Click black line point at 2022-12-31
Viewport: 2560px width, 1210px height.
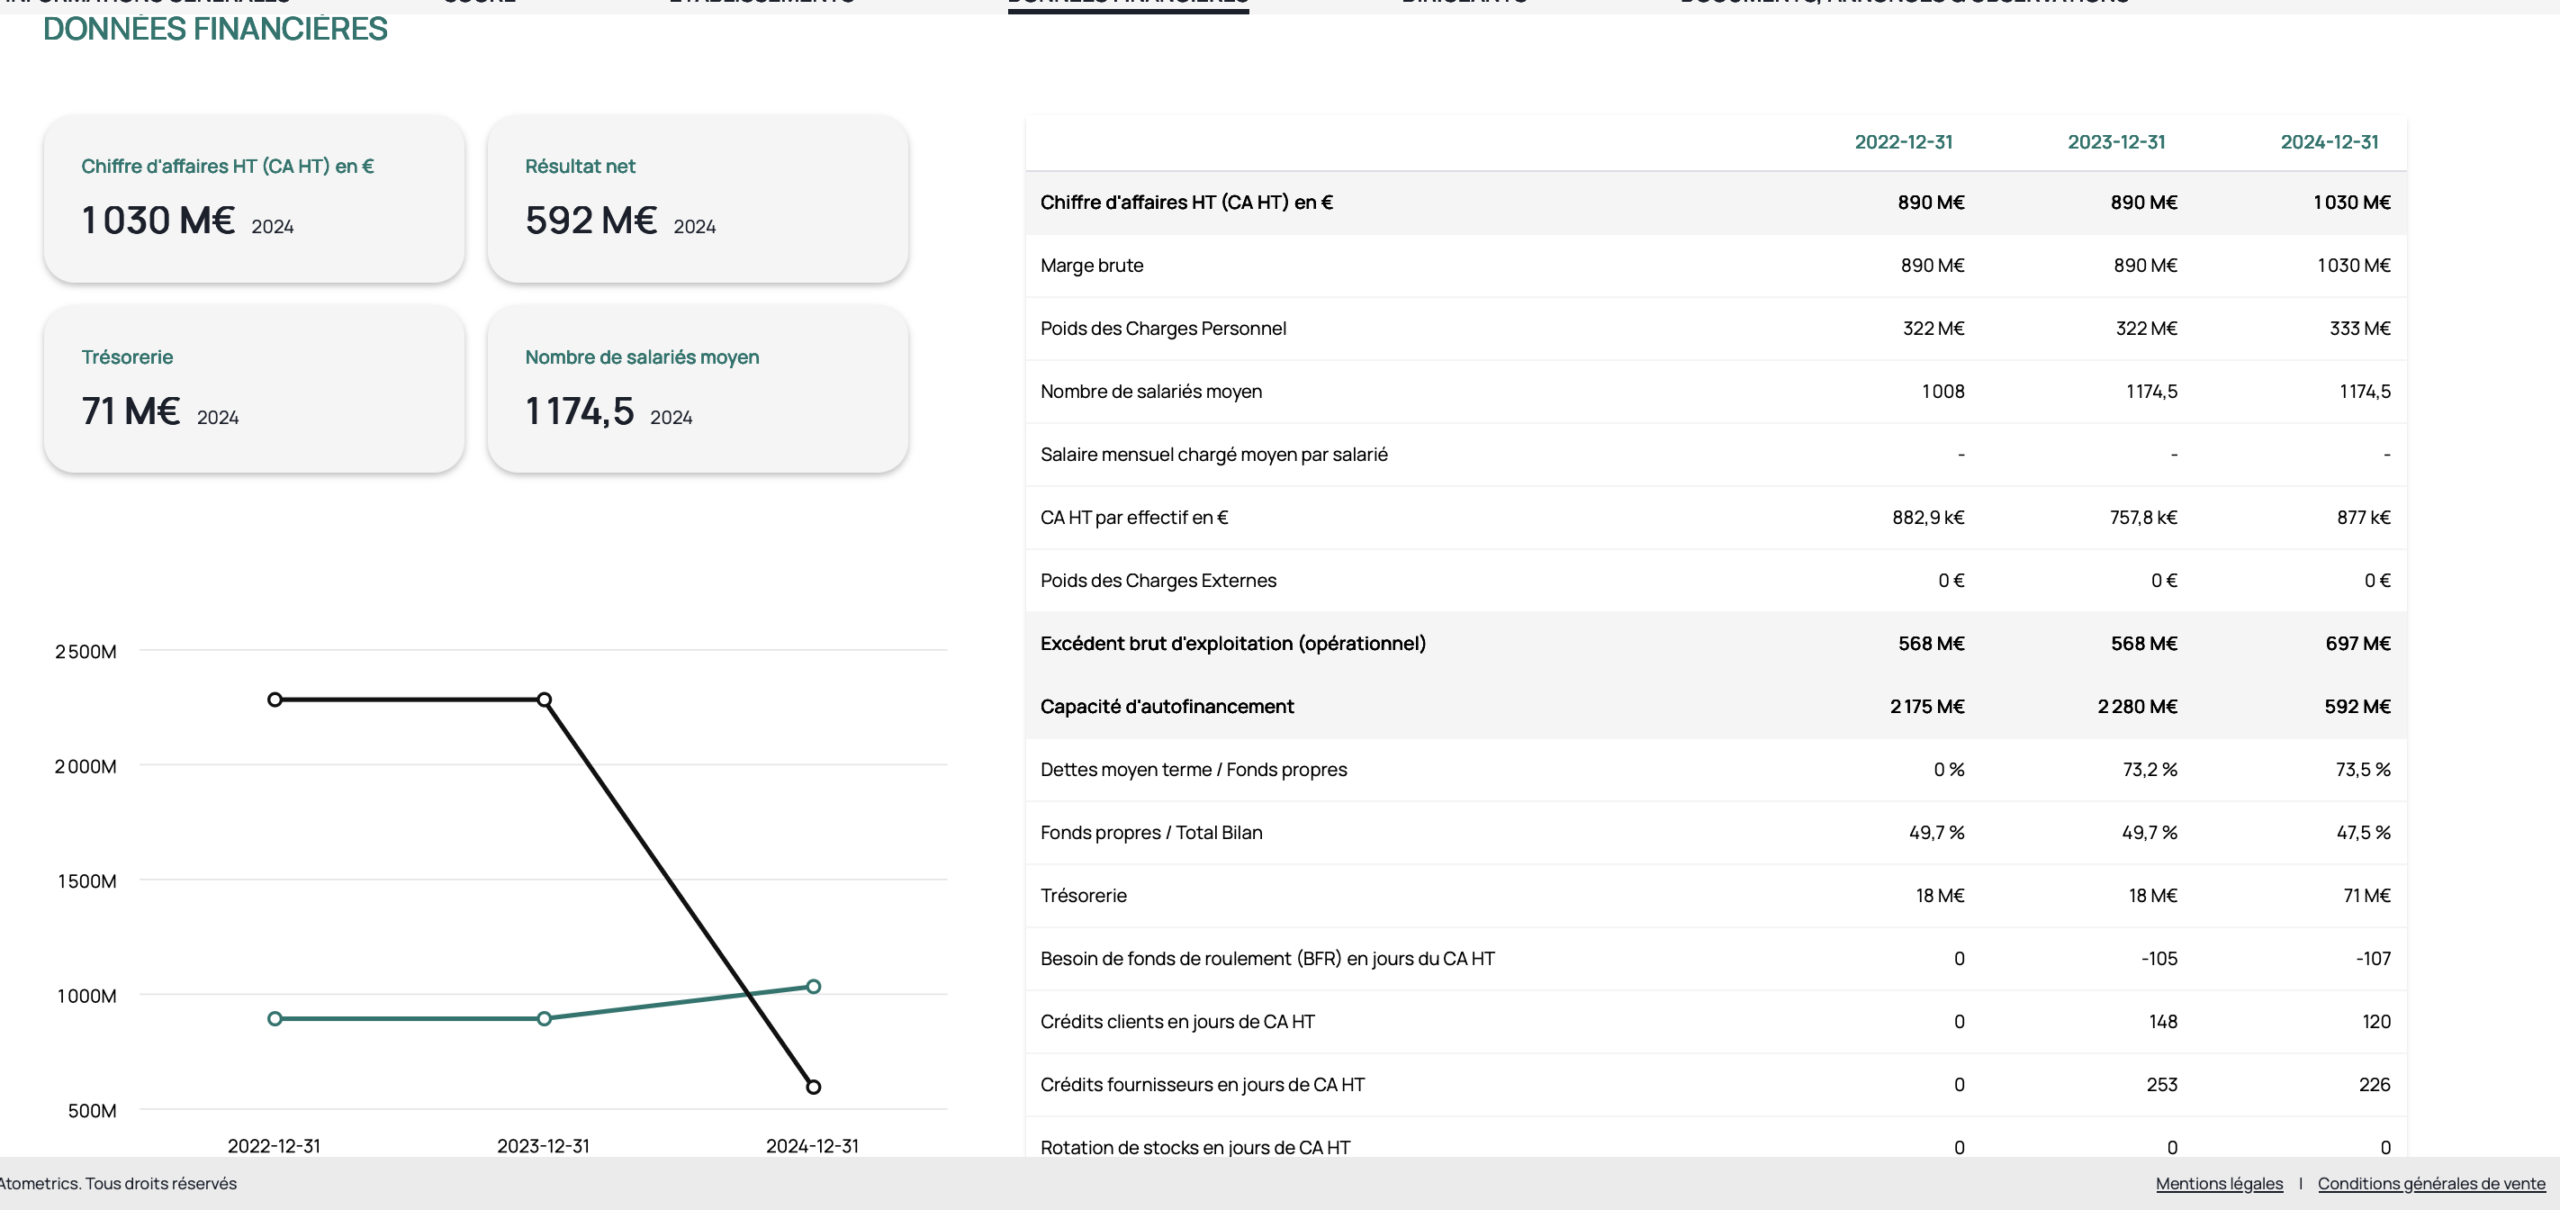[x=275, y=699]
